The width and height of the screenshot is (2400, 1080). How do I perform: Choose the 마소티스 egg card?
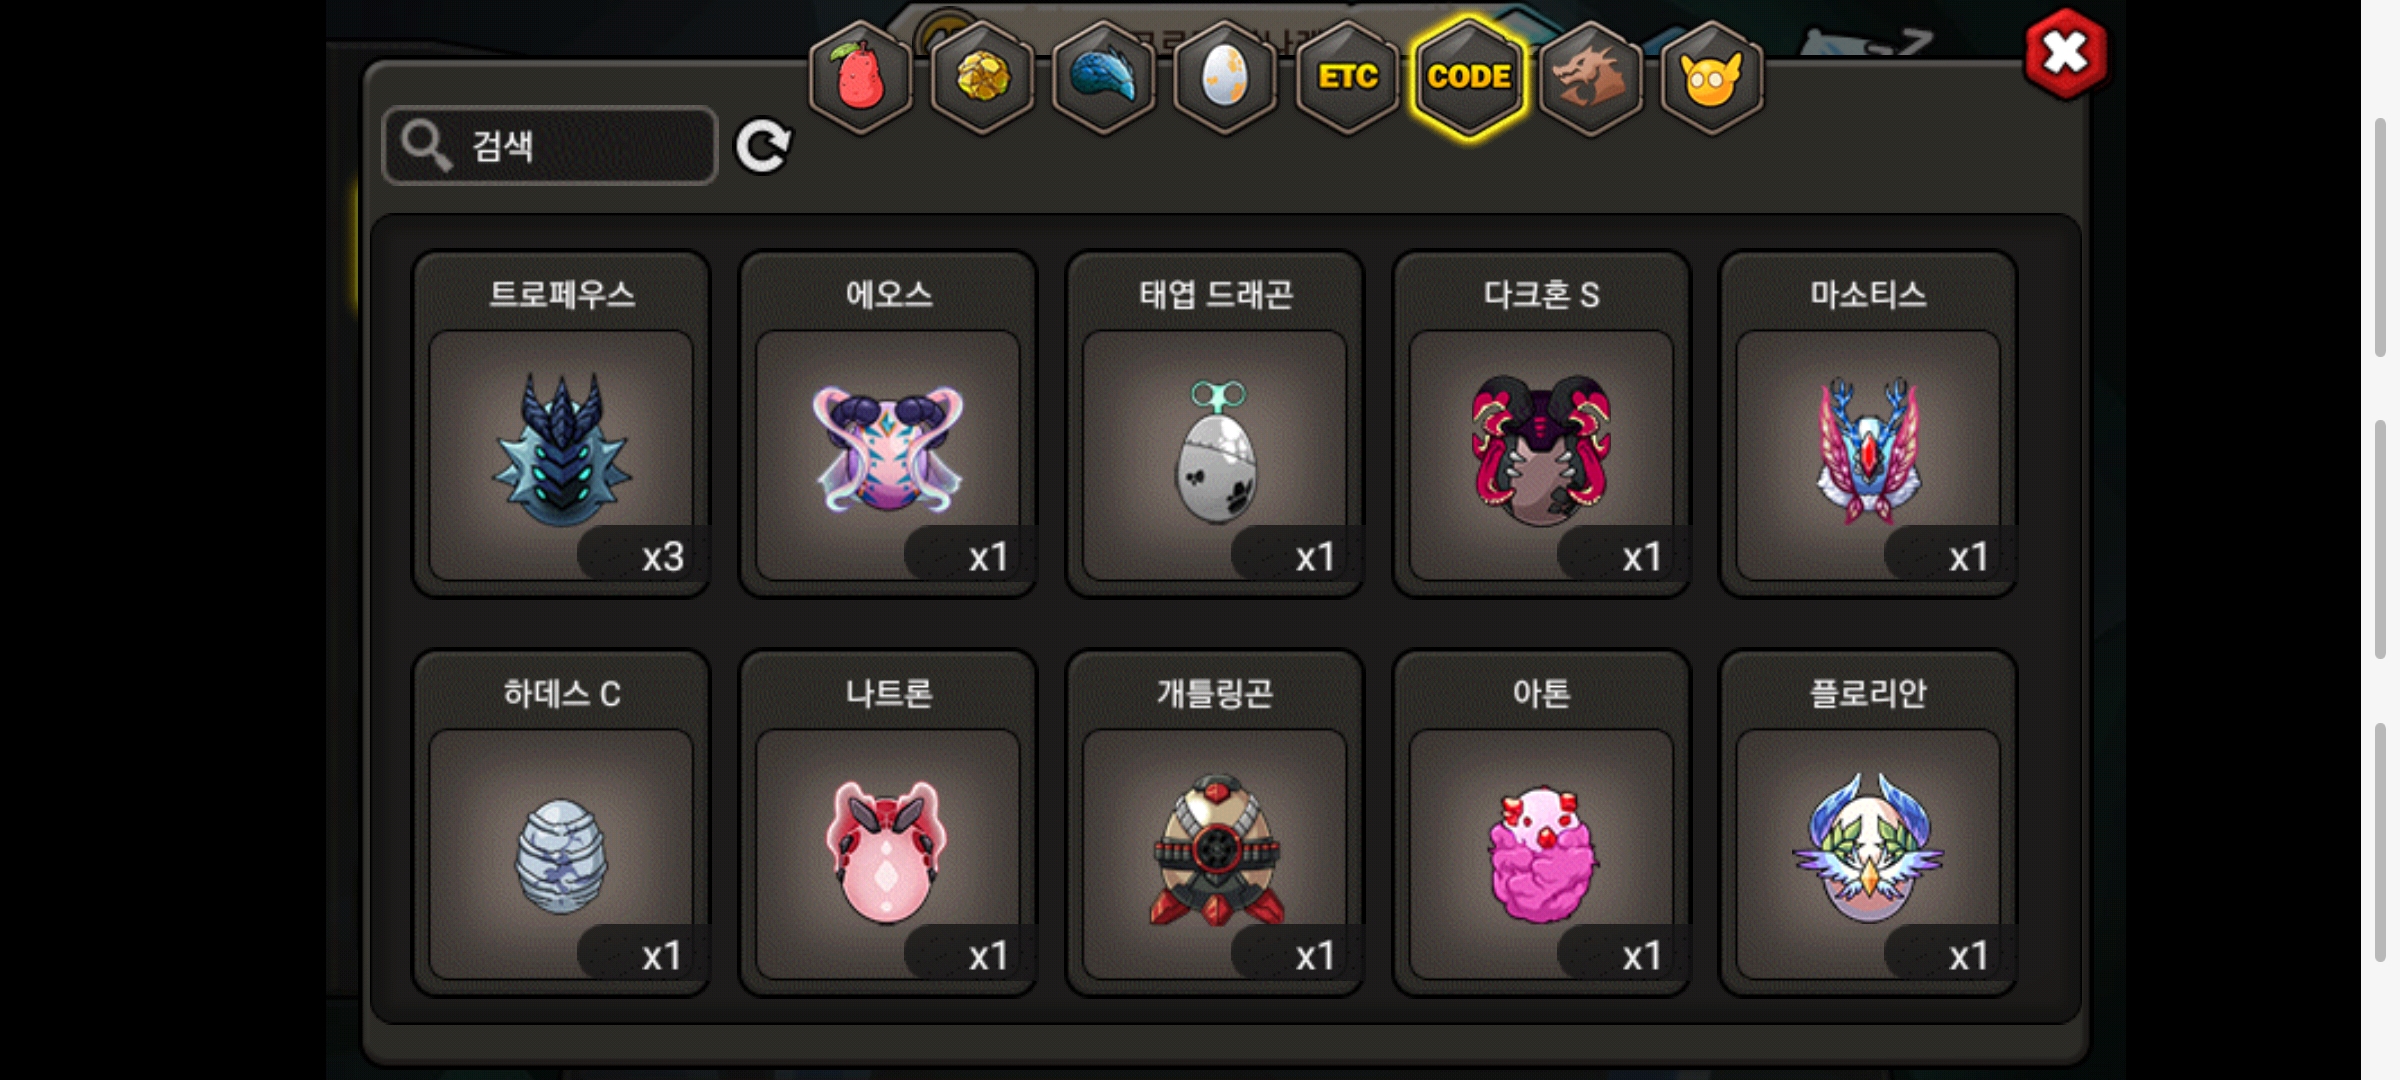1868,424
